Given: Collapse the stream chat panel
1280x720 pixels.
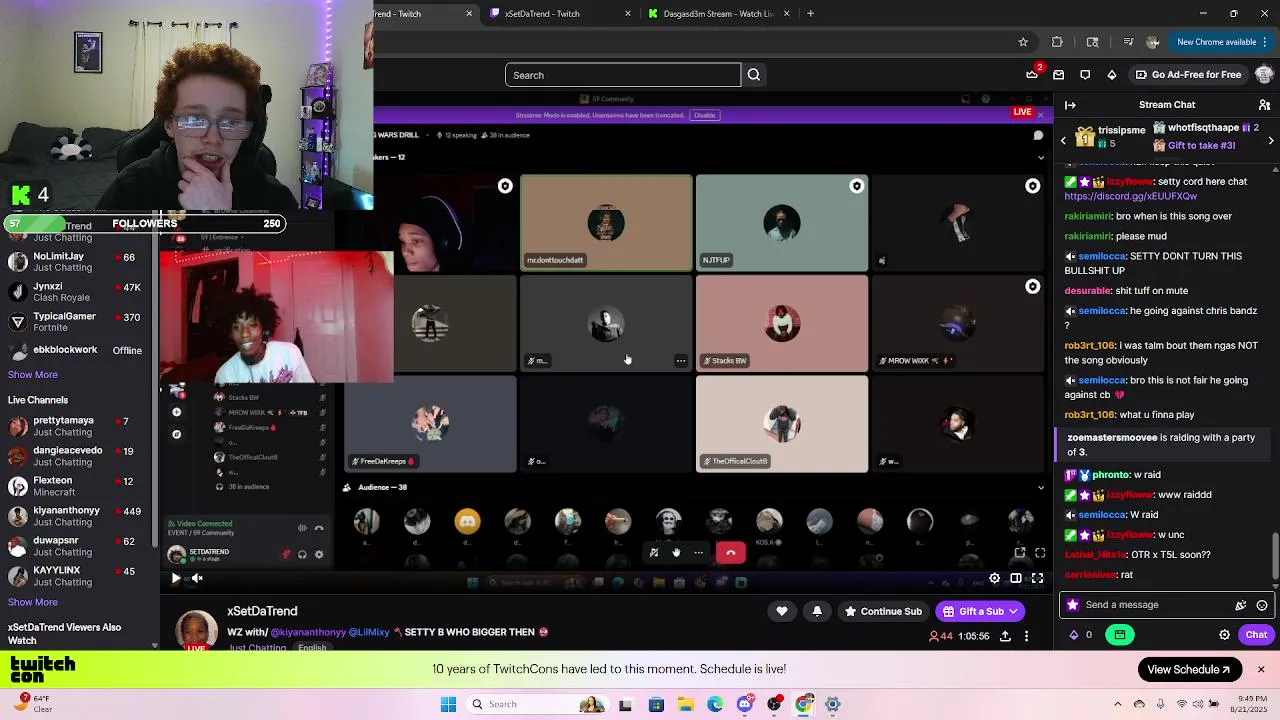Looking at the screenshot, I should coord(1070,105).
